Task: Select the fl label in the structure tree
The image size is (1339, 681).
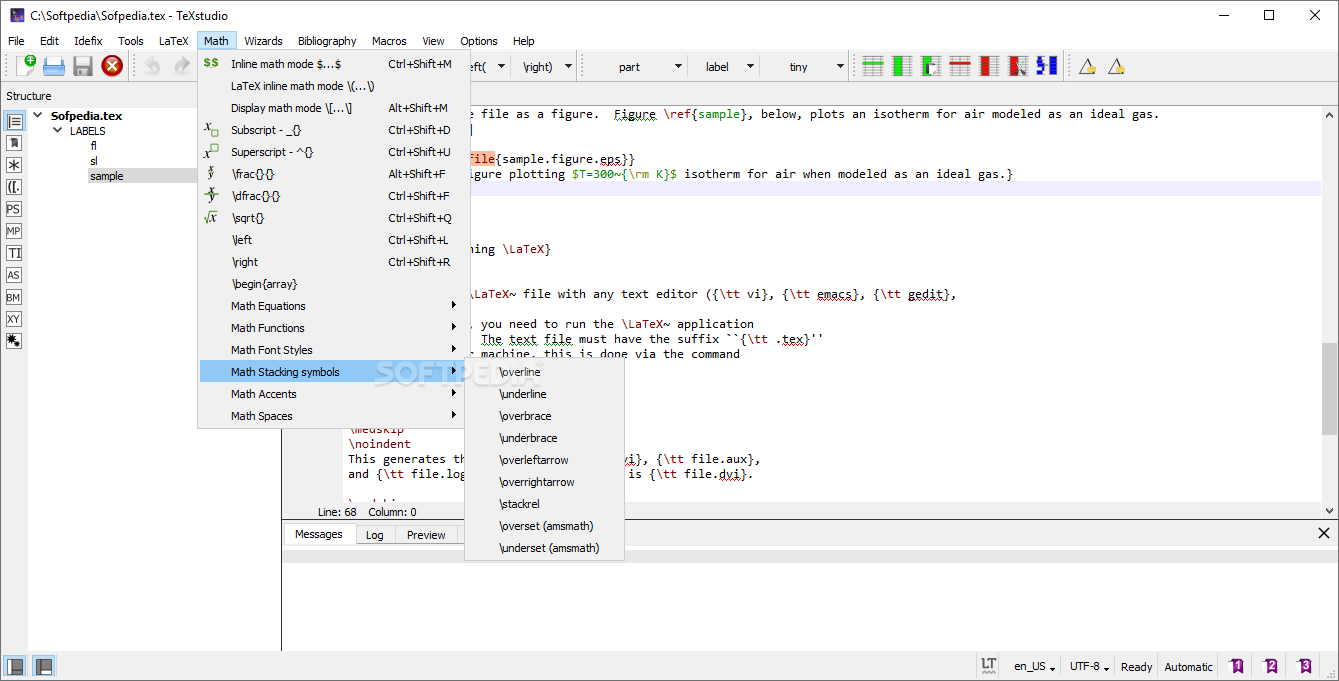Action: click(x=94, y=146)
